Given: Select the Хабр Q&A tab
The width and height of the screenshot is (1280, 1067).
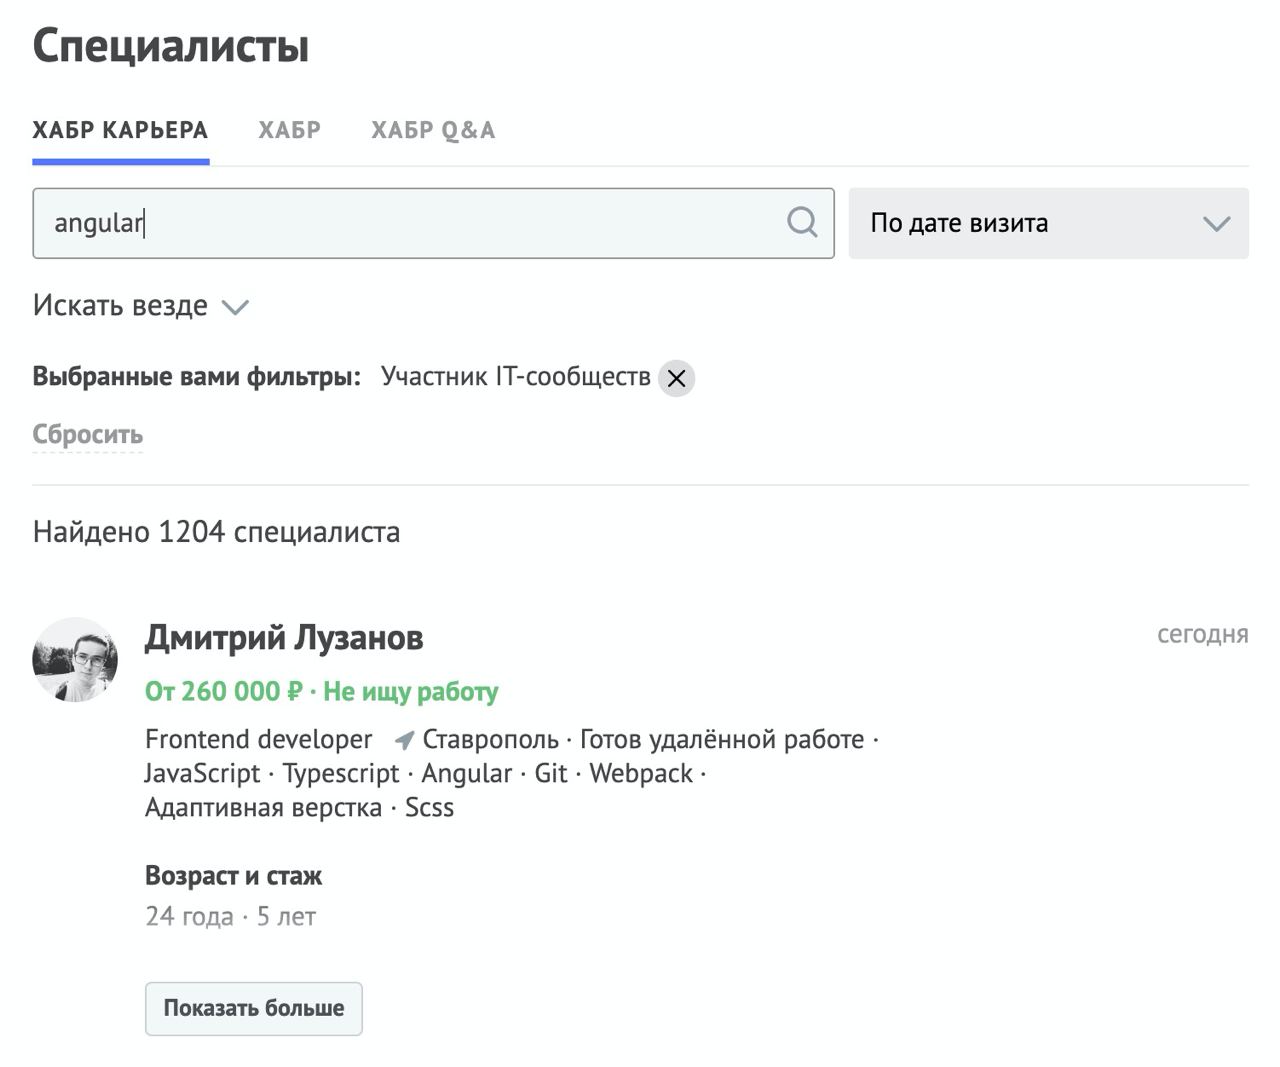Looking at the screenshot, I should (x=433, y=130).
